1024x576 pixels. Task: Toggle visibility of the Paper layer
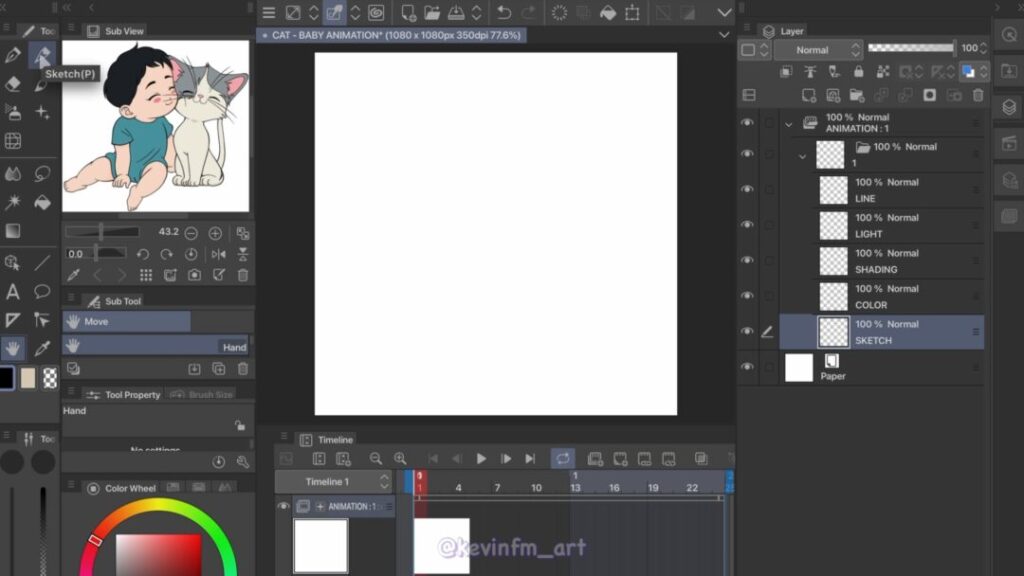747,368
